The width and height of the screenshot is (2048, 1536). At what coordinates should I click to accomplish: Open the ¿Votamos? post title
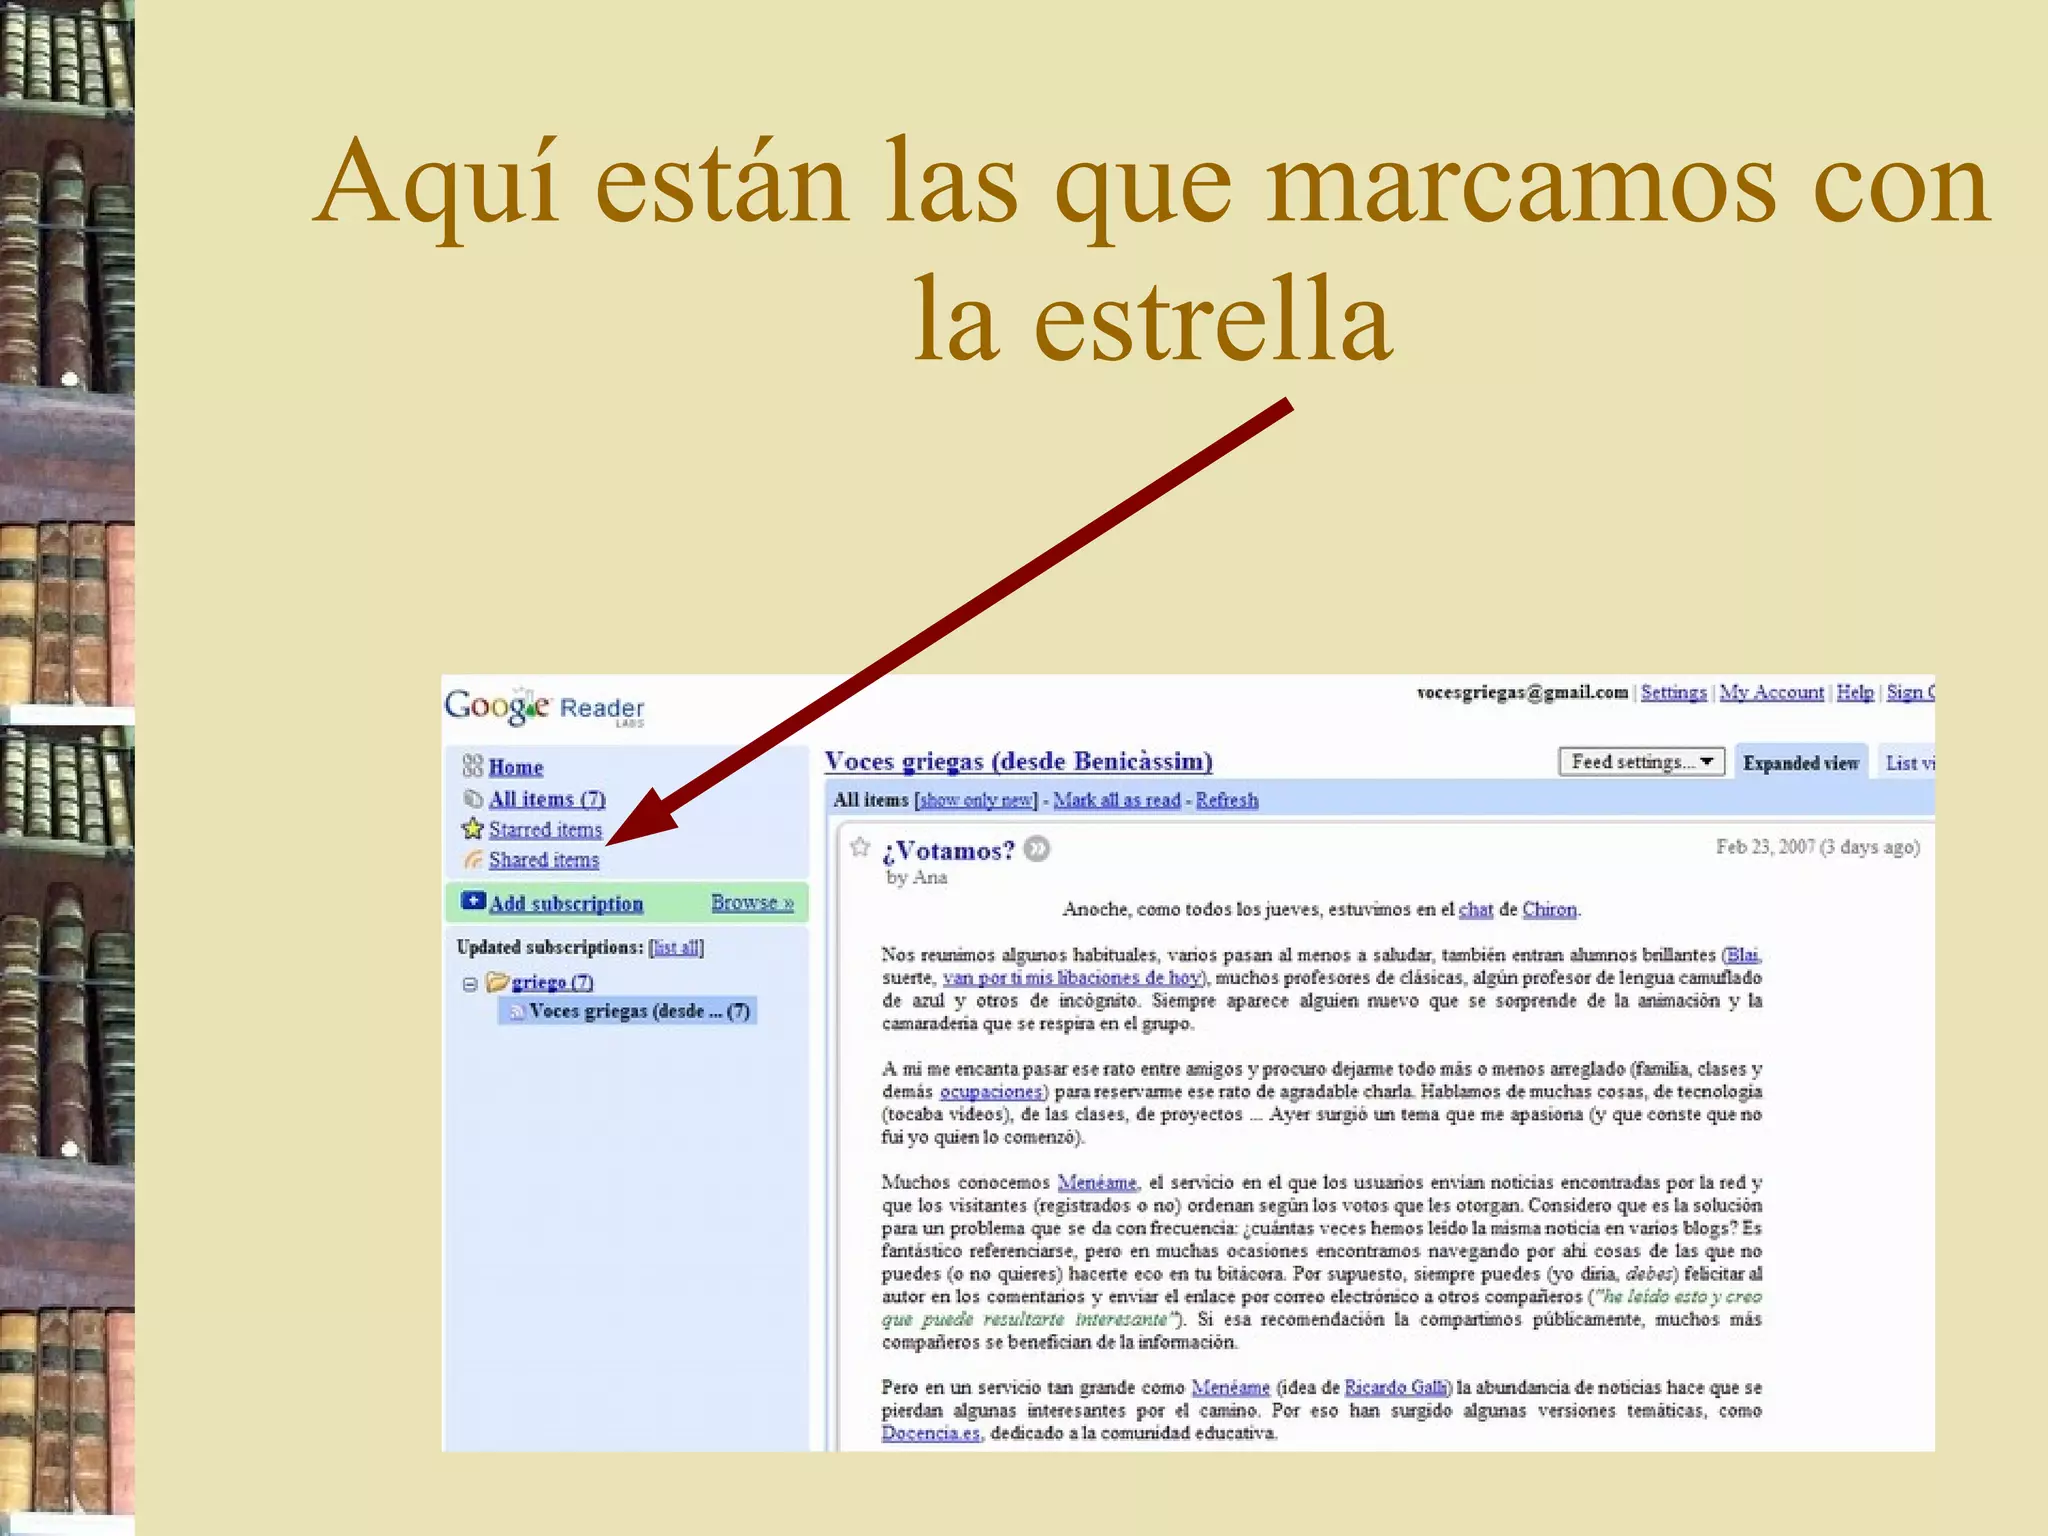pyautogui.click(x=948, y=851)
